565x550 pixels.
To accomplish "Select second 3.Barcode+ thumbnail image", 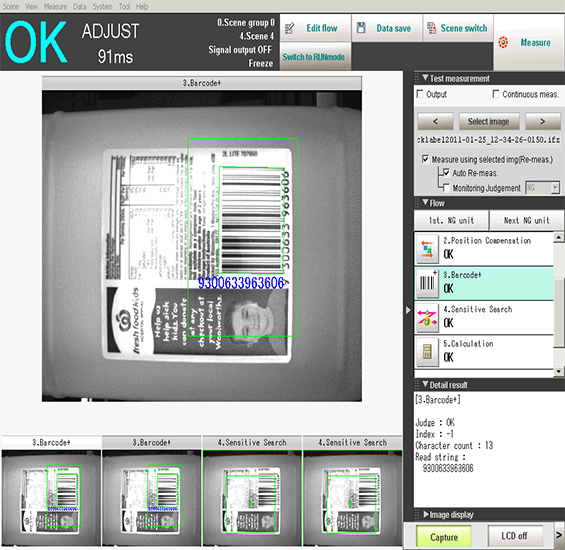I will point(151,498).
